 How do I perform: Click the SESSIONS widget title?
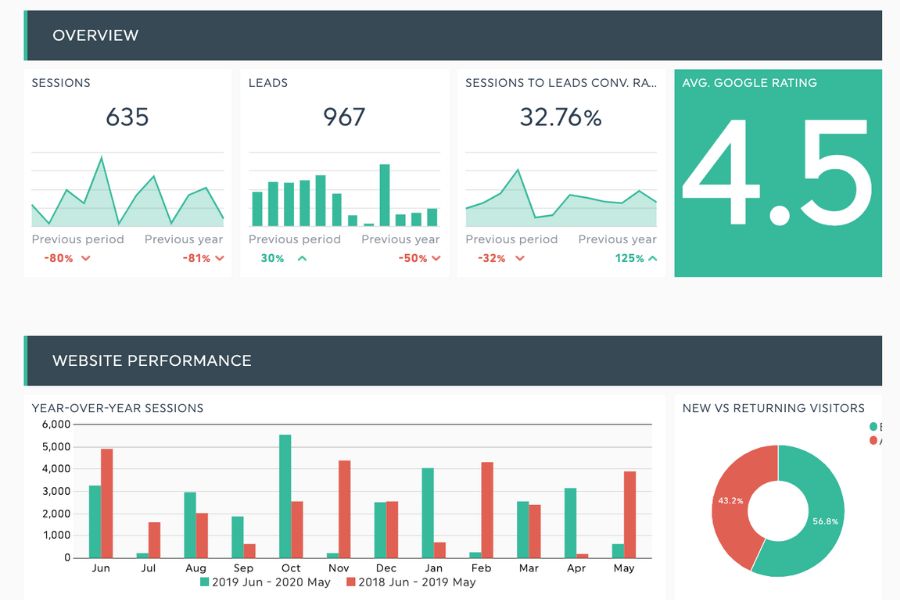[61, 83]
